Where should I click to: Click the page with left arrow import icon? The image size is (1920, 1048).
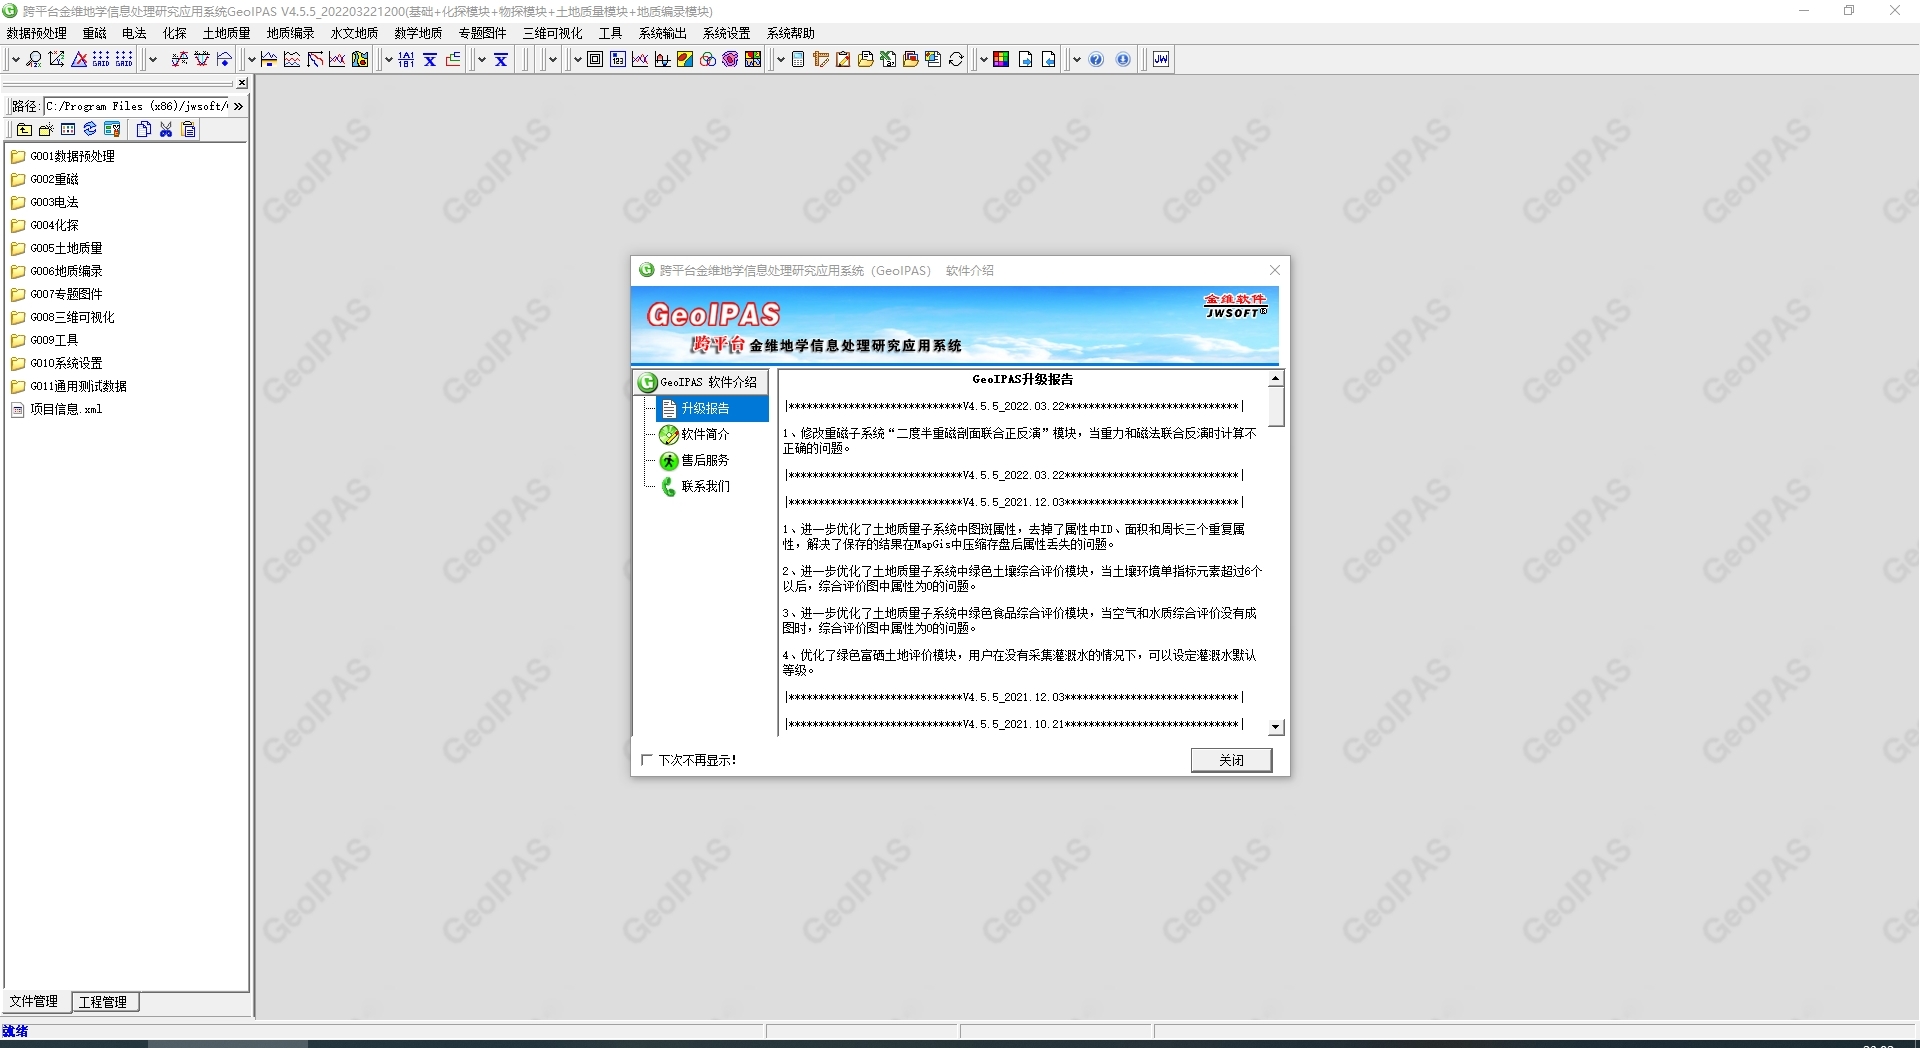pyautogui.click(x=1048, y=60)
